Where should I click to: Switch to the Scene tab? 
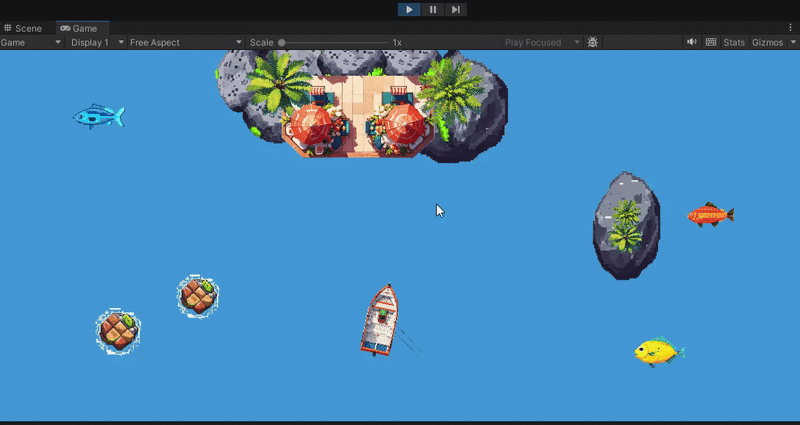coord(22,28)
